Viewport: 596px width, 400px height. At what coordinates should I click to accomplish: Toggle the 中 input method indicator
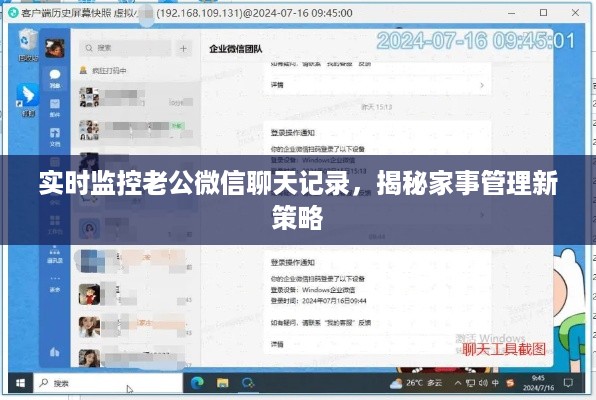tap(495, 383)
